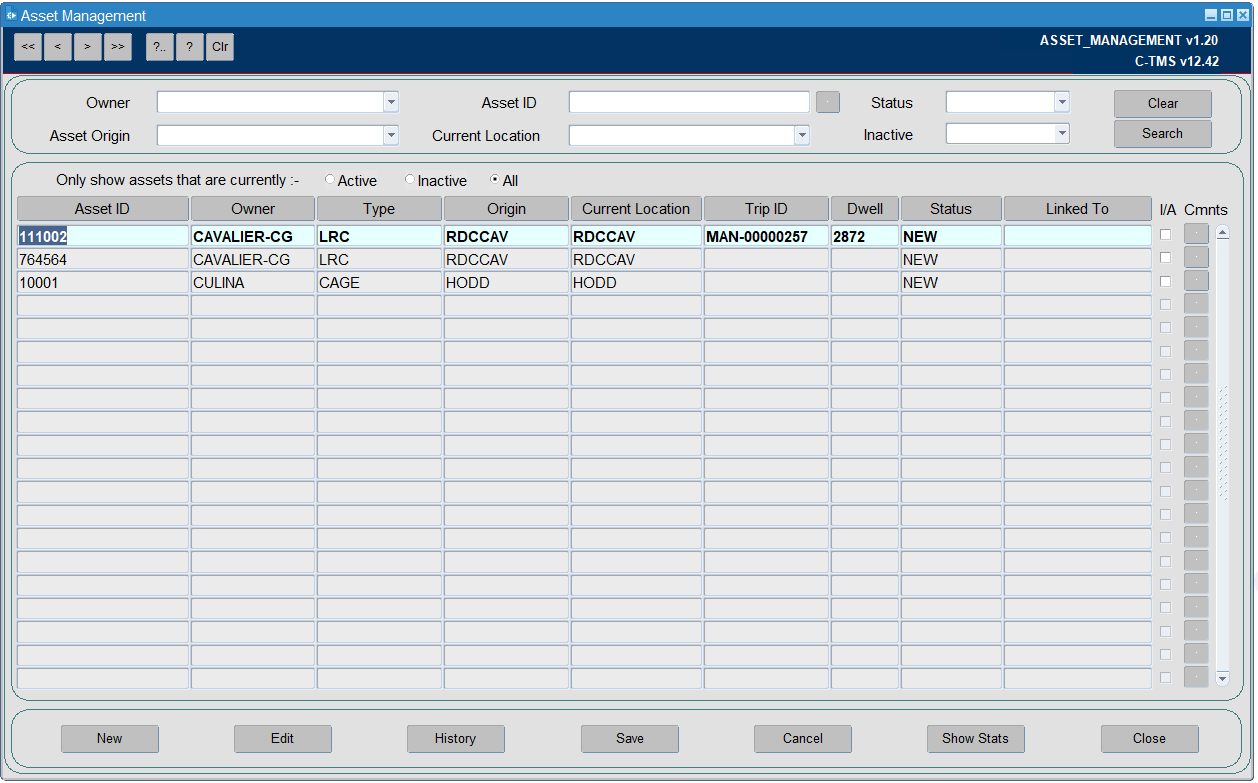Sort by the Asset ID column header
This screenshot has height=783, width=1258.
click(102, 209)
